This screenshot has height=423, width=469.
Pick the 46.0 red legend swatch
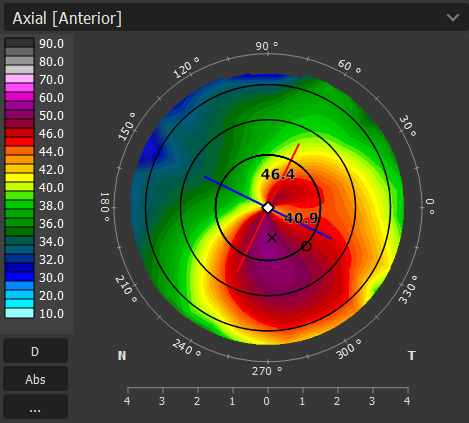(x=19, y=133)
